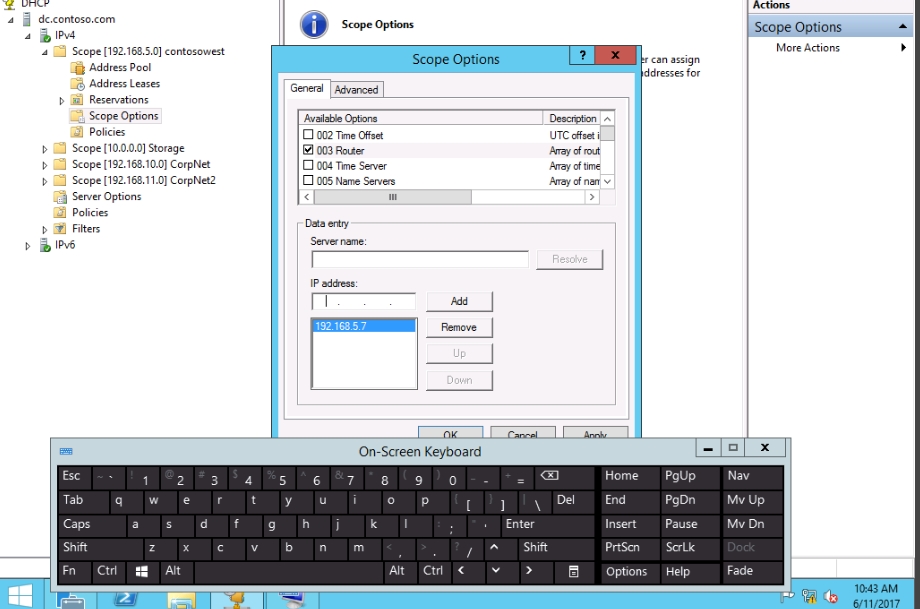Select the Address Leases icon

click(78, 83)
